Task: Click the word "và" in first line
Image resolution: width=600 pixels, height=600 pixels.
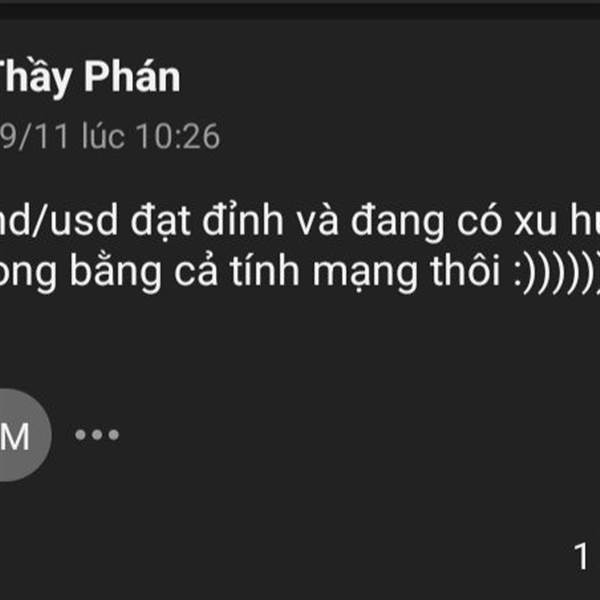Action: point(317,221)
